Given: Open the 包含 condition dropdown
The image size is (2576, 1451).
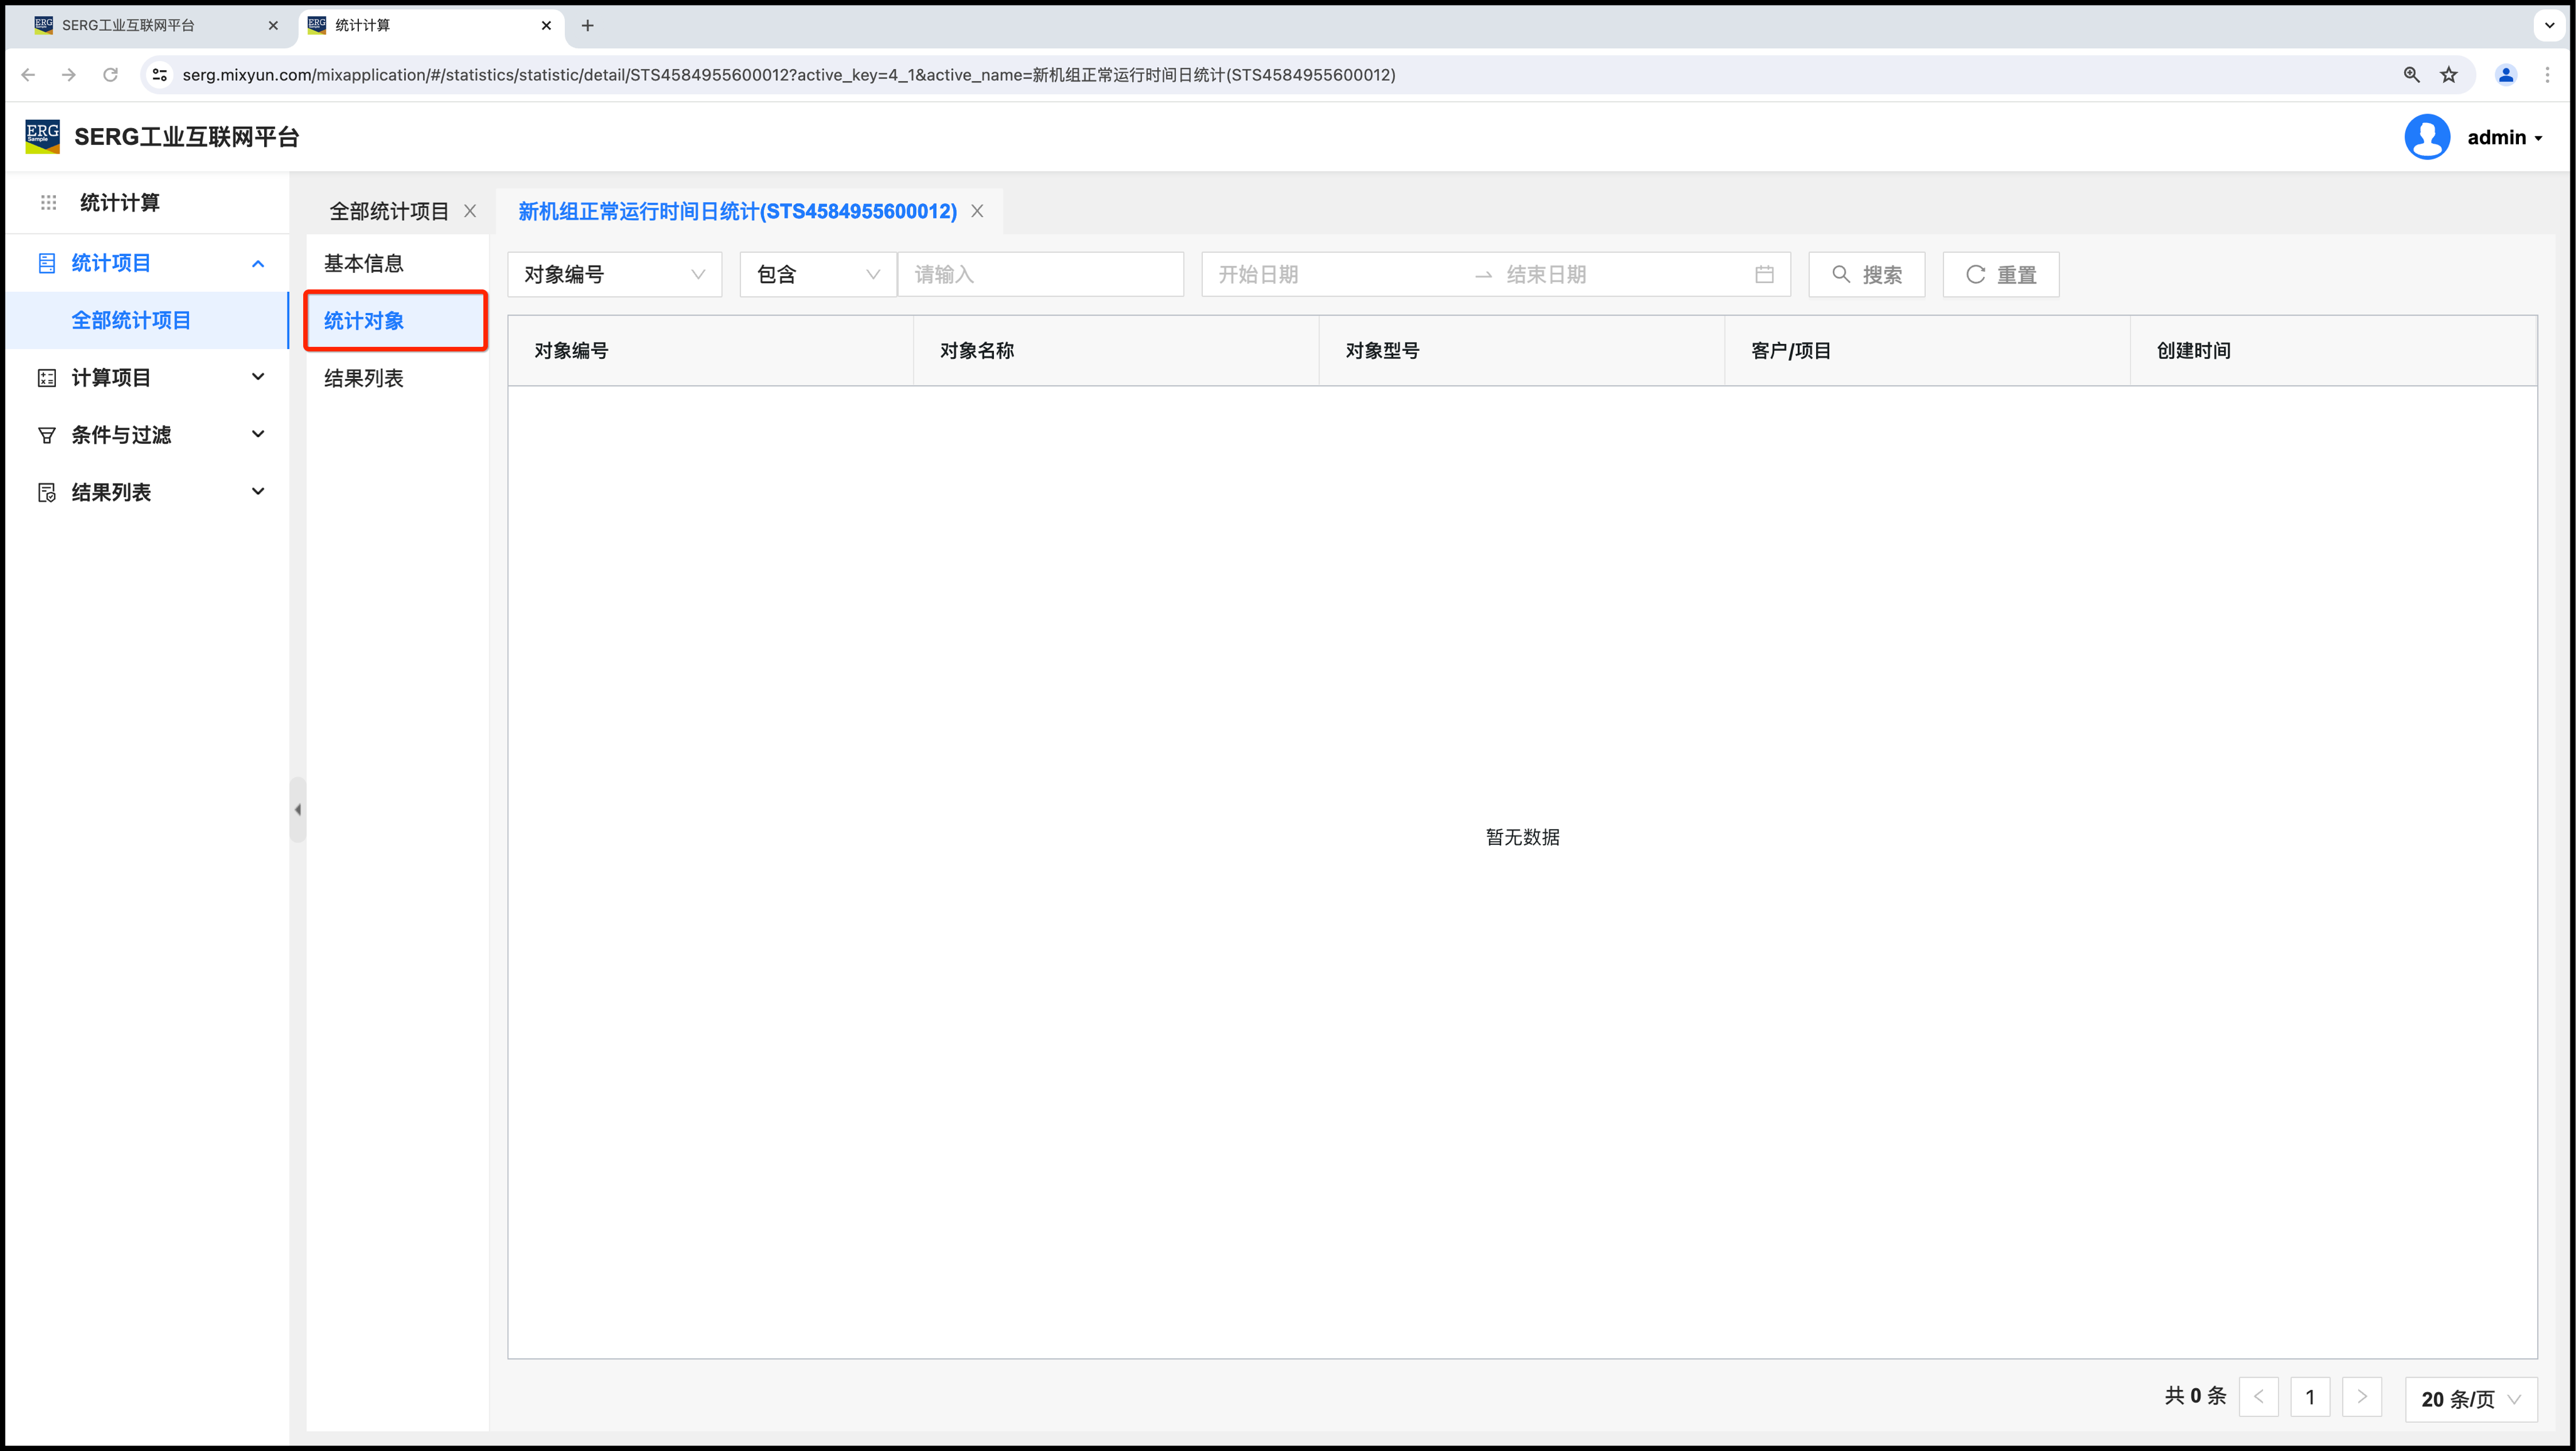Looking at the screenshot, I should click(817, 274).
